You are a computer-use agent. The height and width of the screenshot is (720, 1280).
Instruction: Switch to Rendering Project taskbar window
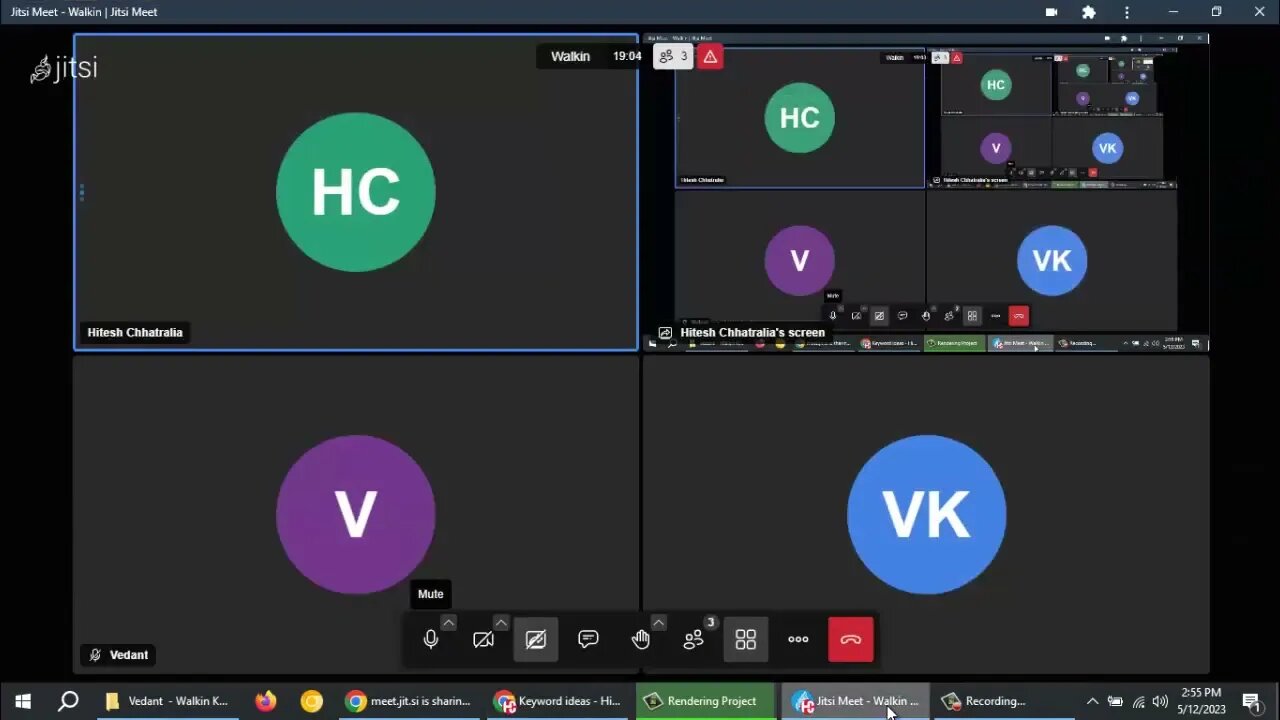click(705, 701)
